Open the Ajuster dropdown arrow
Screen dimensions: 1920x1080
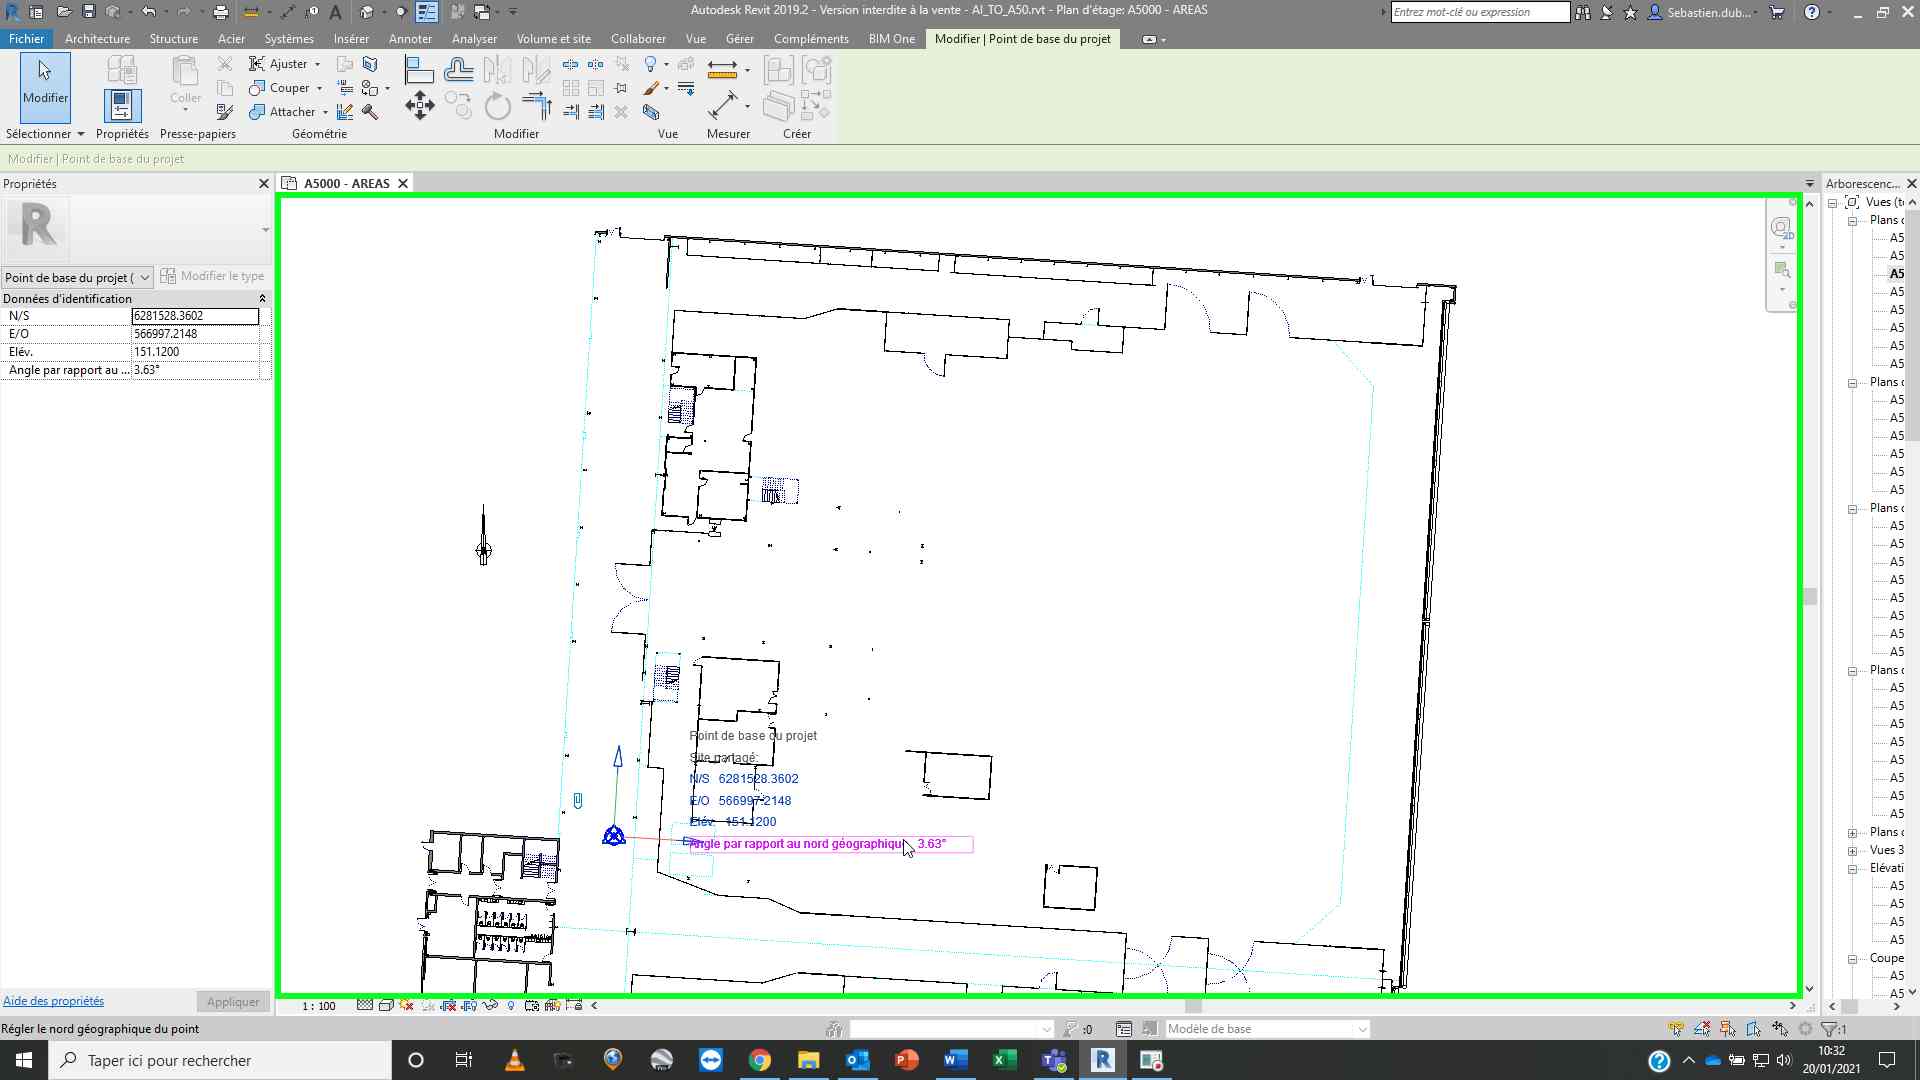click(318, 64)
